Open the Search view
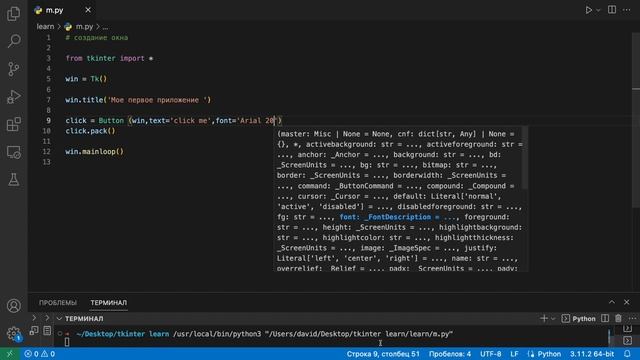This screenshot has width=640, height=360. pyautogui.click(x=13, y=41)
